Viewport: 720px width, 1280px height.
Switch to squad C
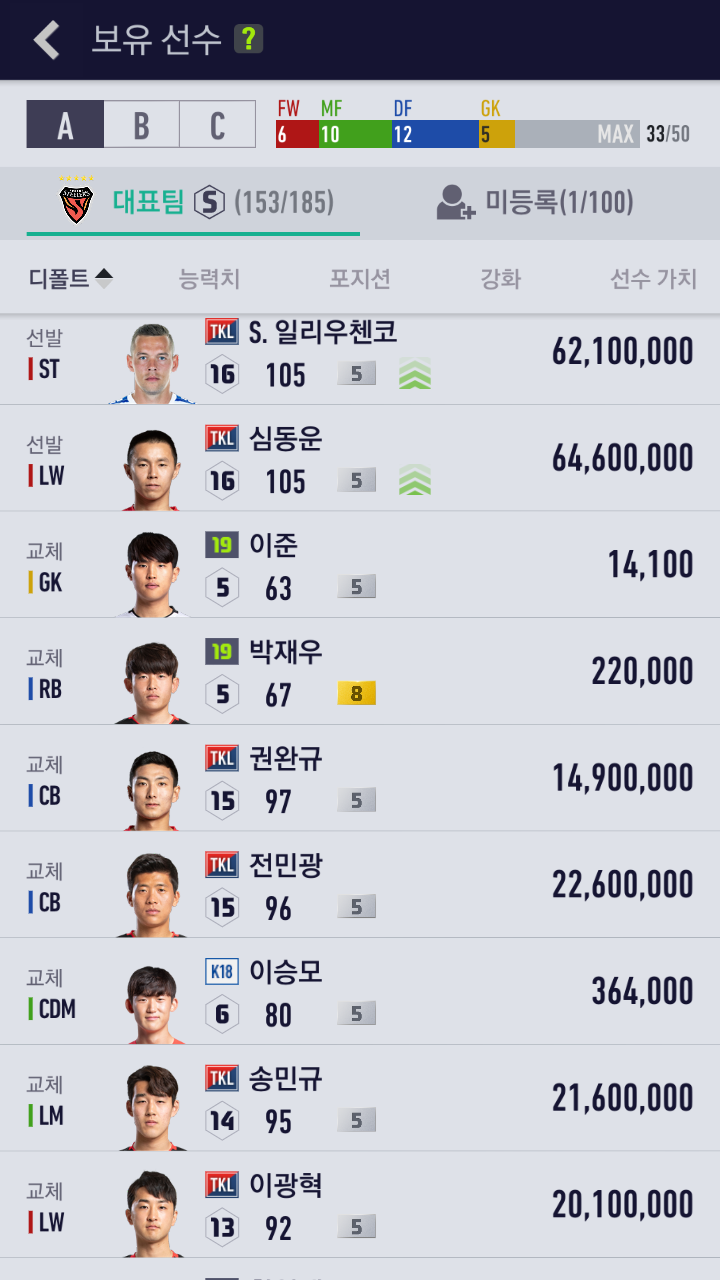(218, 125)
